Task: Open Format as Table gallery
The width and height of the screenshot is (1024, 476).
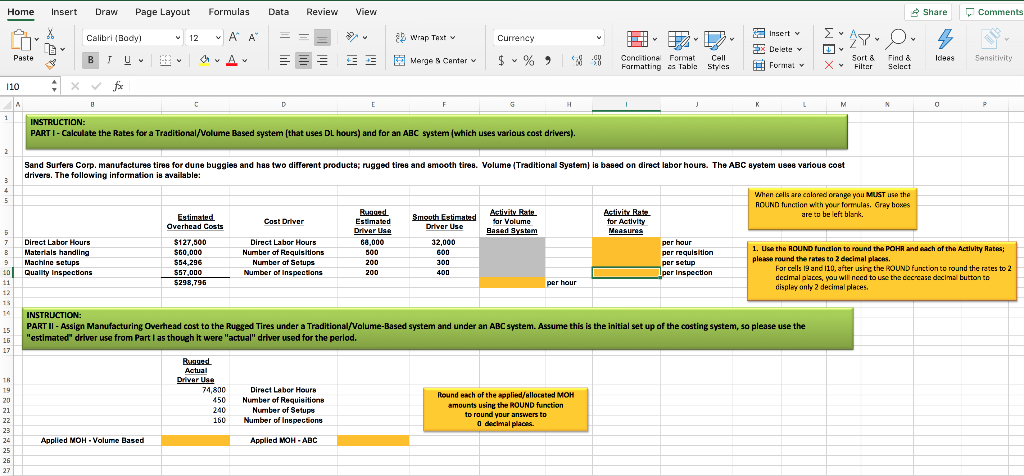Action: coord(682,50)
